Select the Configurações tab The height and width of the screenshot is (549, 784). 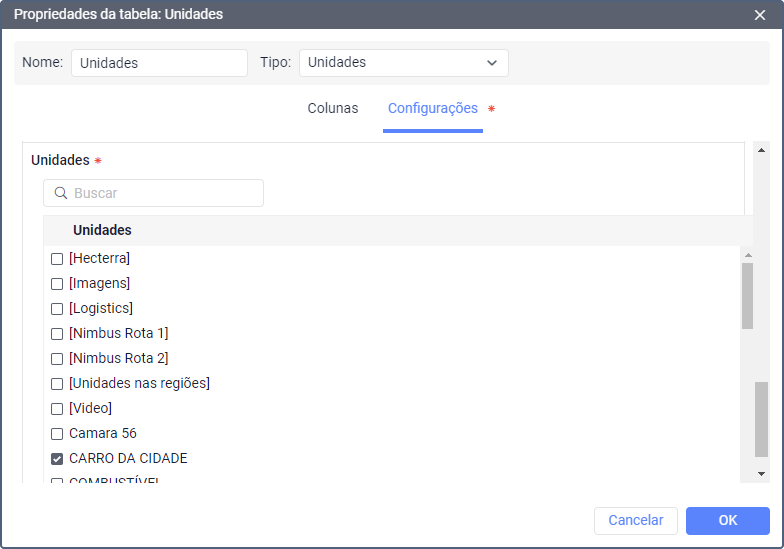click(433, 108)
